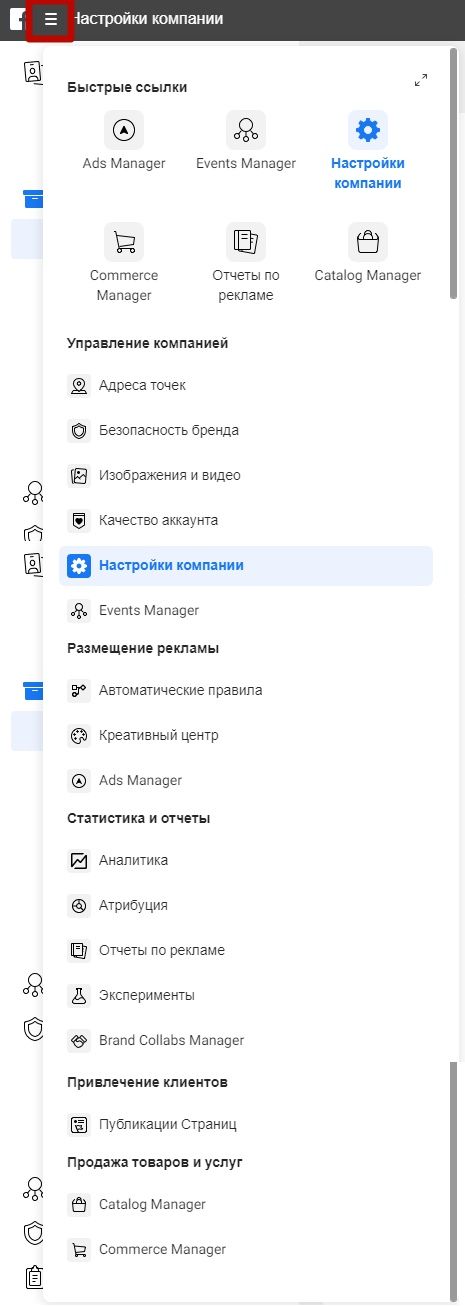Screen dimensions: 465x1306
Task: Expand the menu with the arrows icon
Action: pos(421,80)
